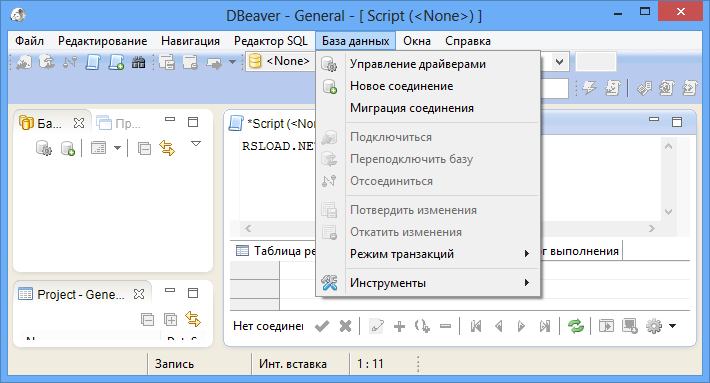Image resolution: width=710 pixels, height=383 pixels.
Task: Click the delete row minus icon in the results toolbar
Action: (446, 326)
